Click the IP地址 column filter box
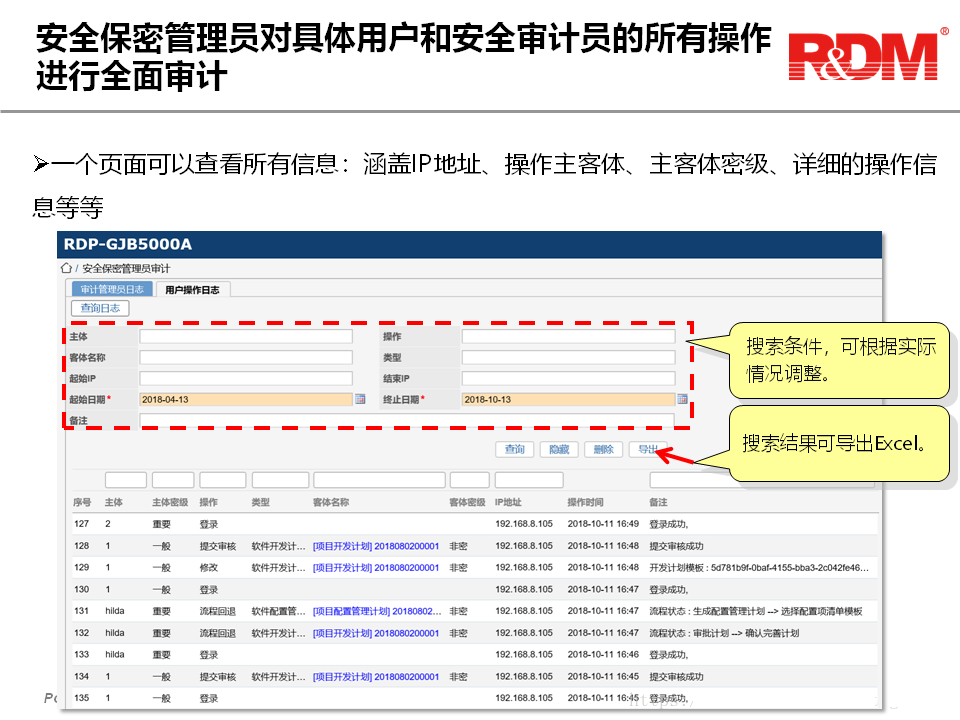This screenshot has width=960, height=720. pyautogui.click(x=529, y=479)
